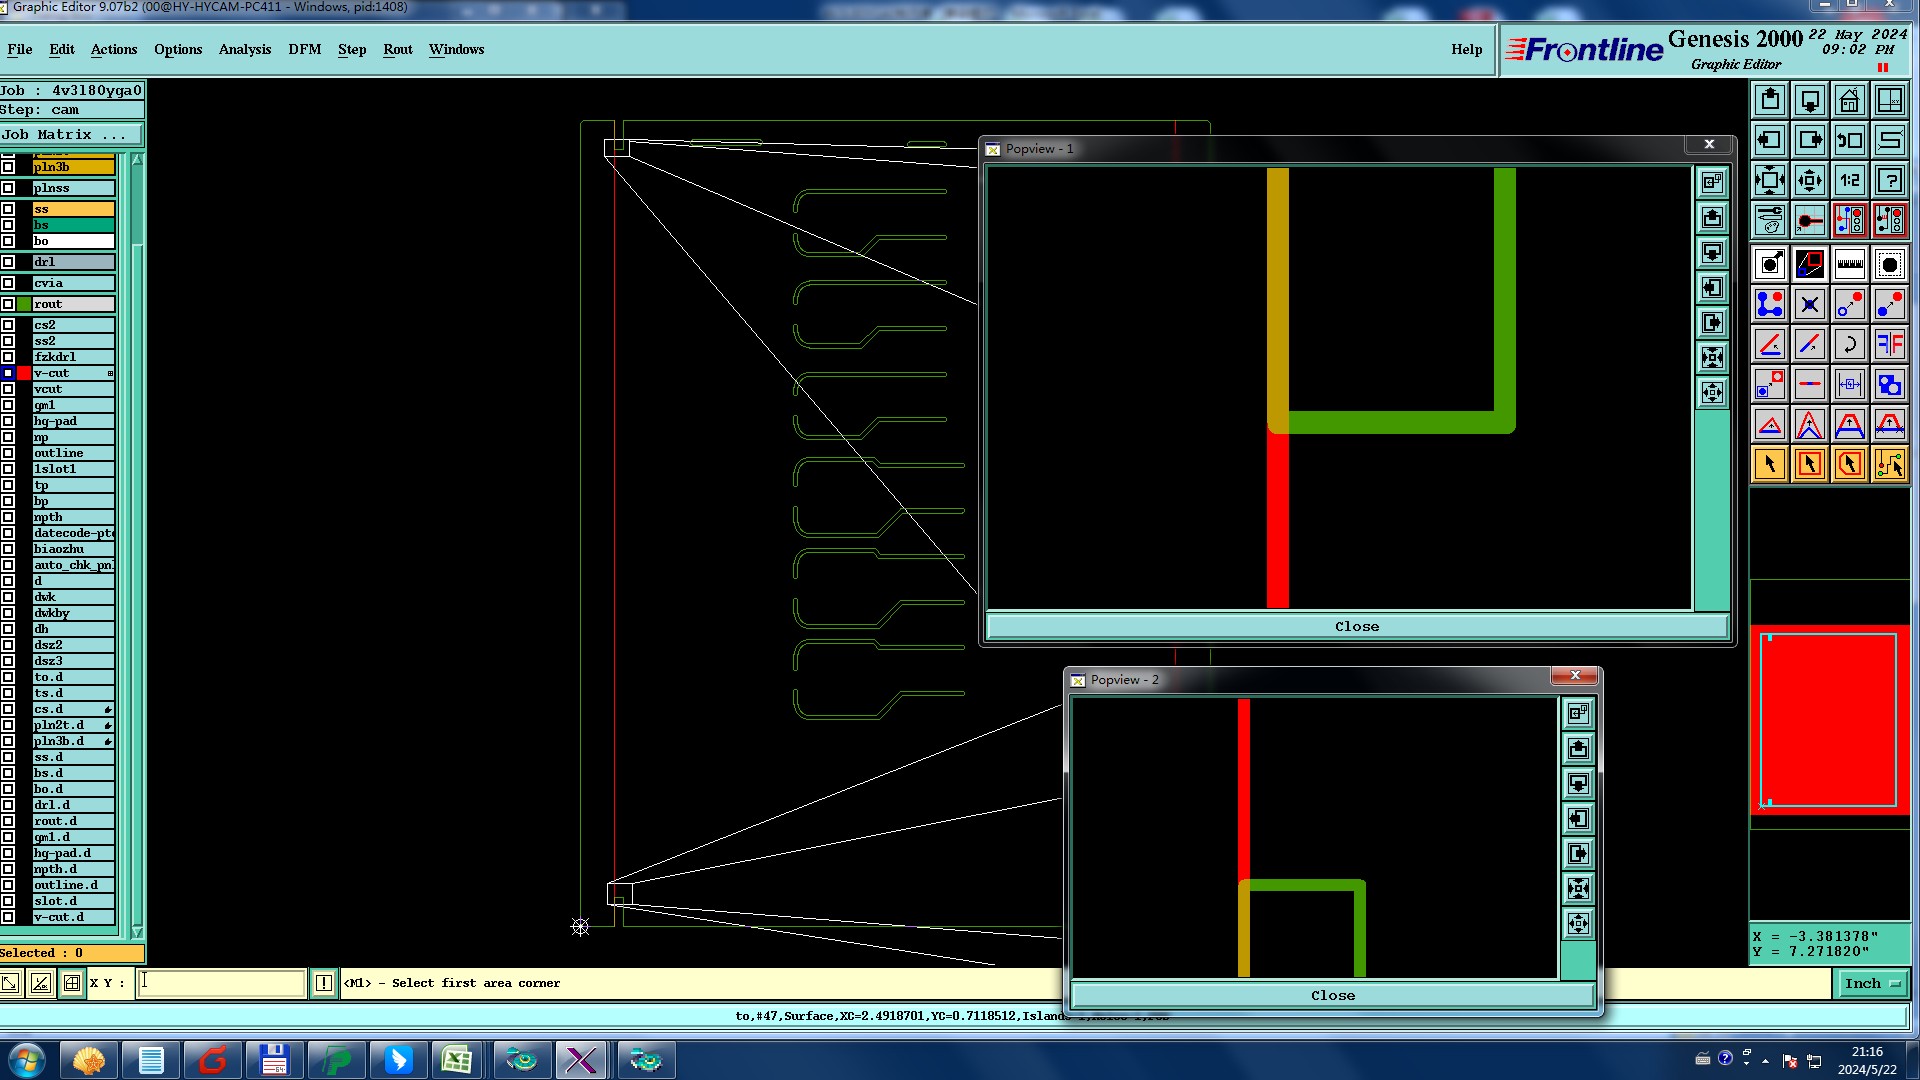1920x1080 pixels.
Task: Click the pan right view icon
Action: [1810, 140]
